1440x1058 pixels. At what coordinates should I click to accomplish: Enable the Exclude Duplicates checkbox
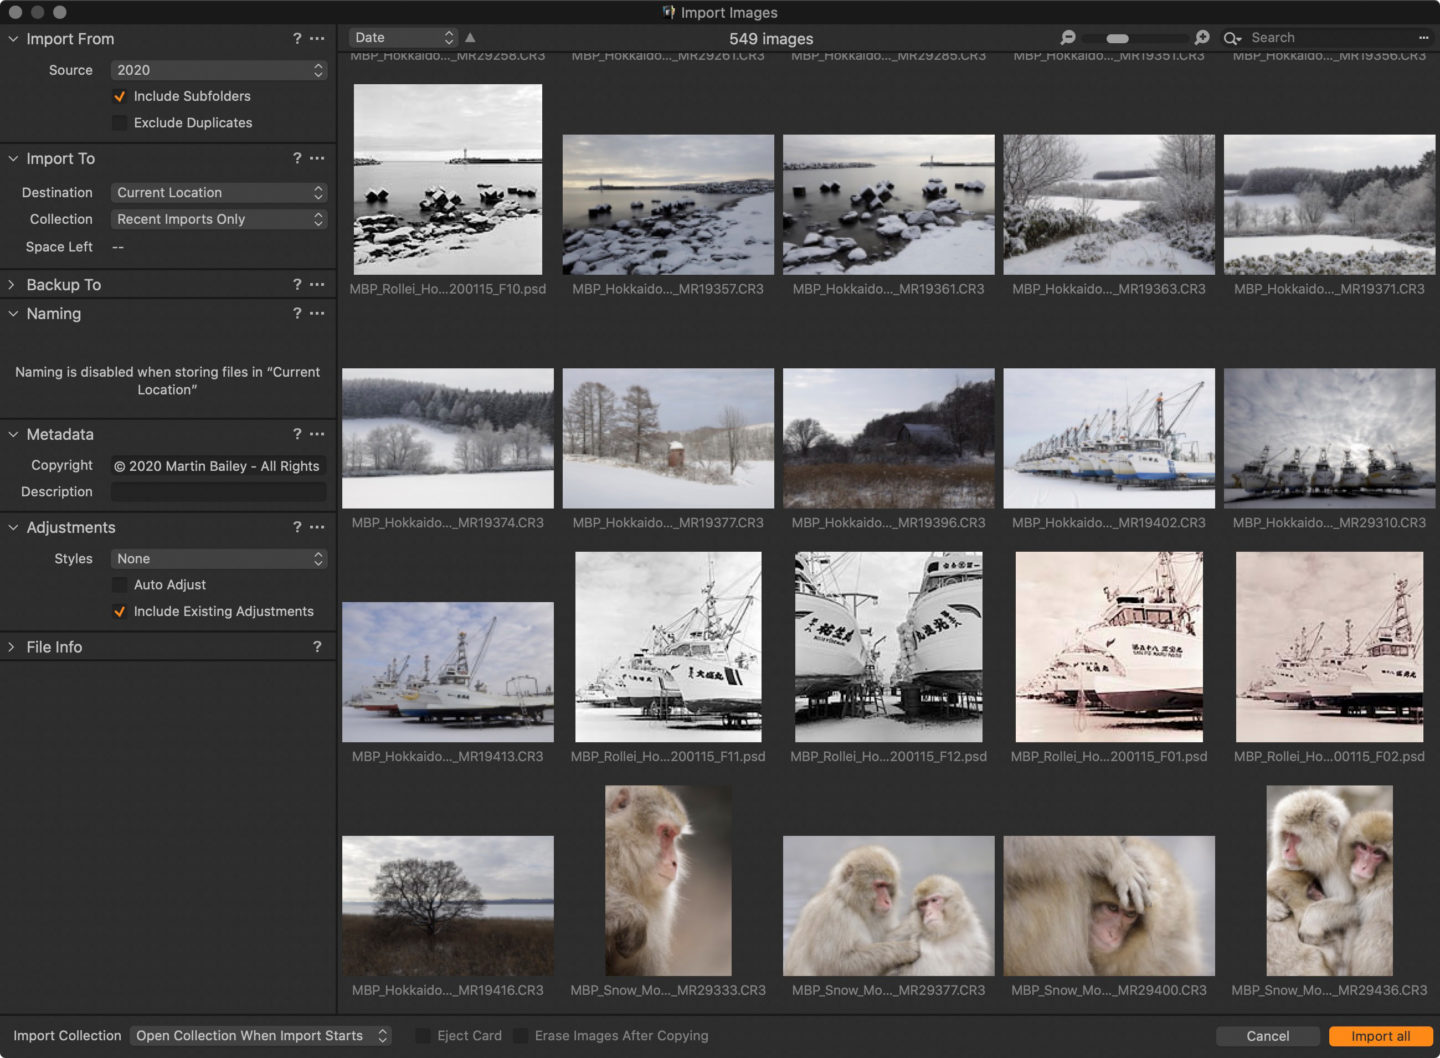tap(120, 123)
